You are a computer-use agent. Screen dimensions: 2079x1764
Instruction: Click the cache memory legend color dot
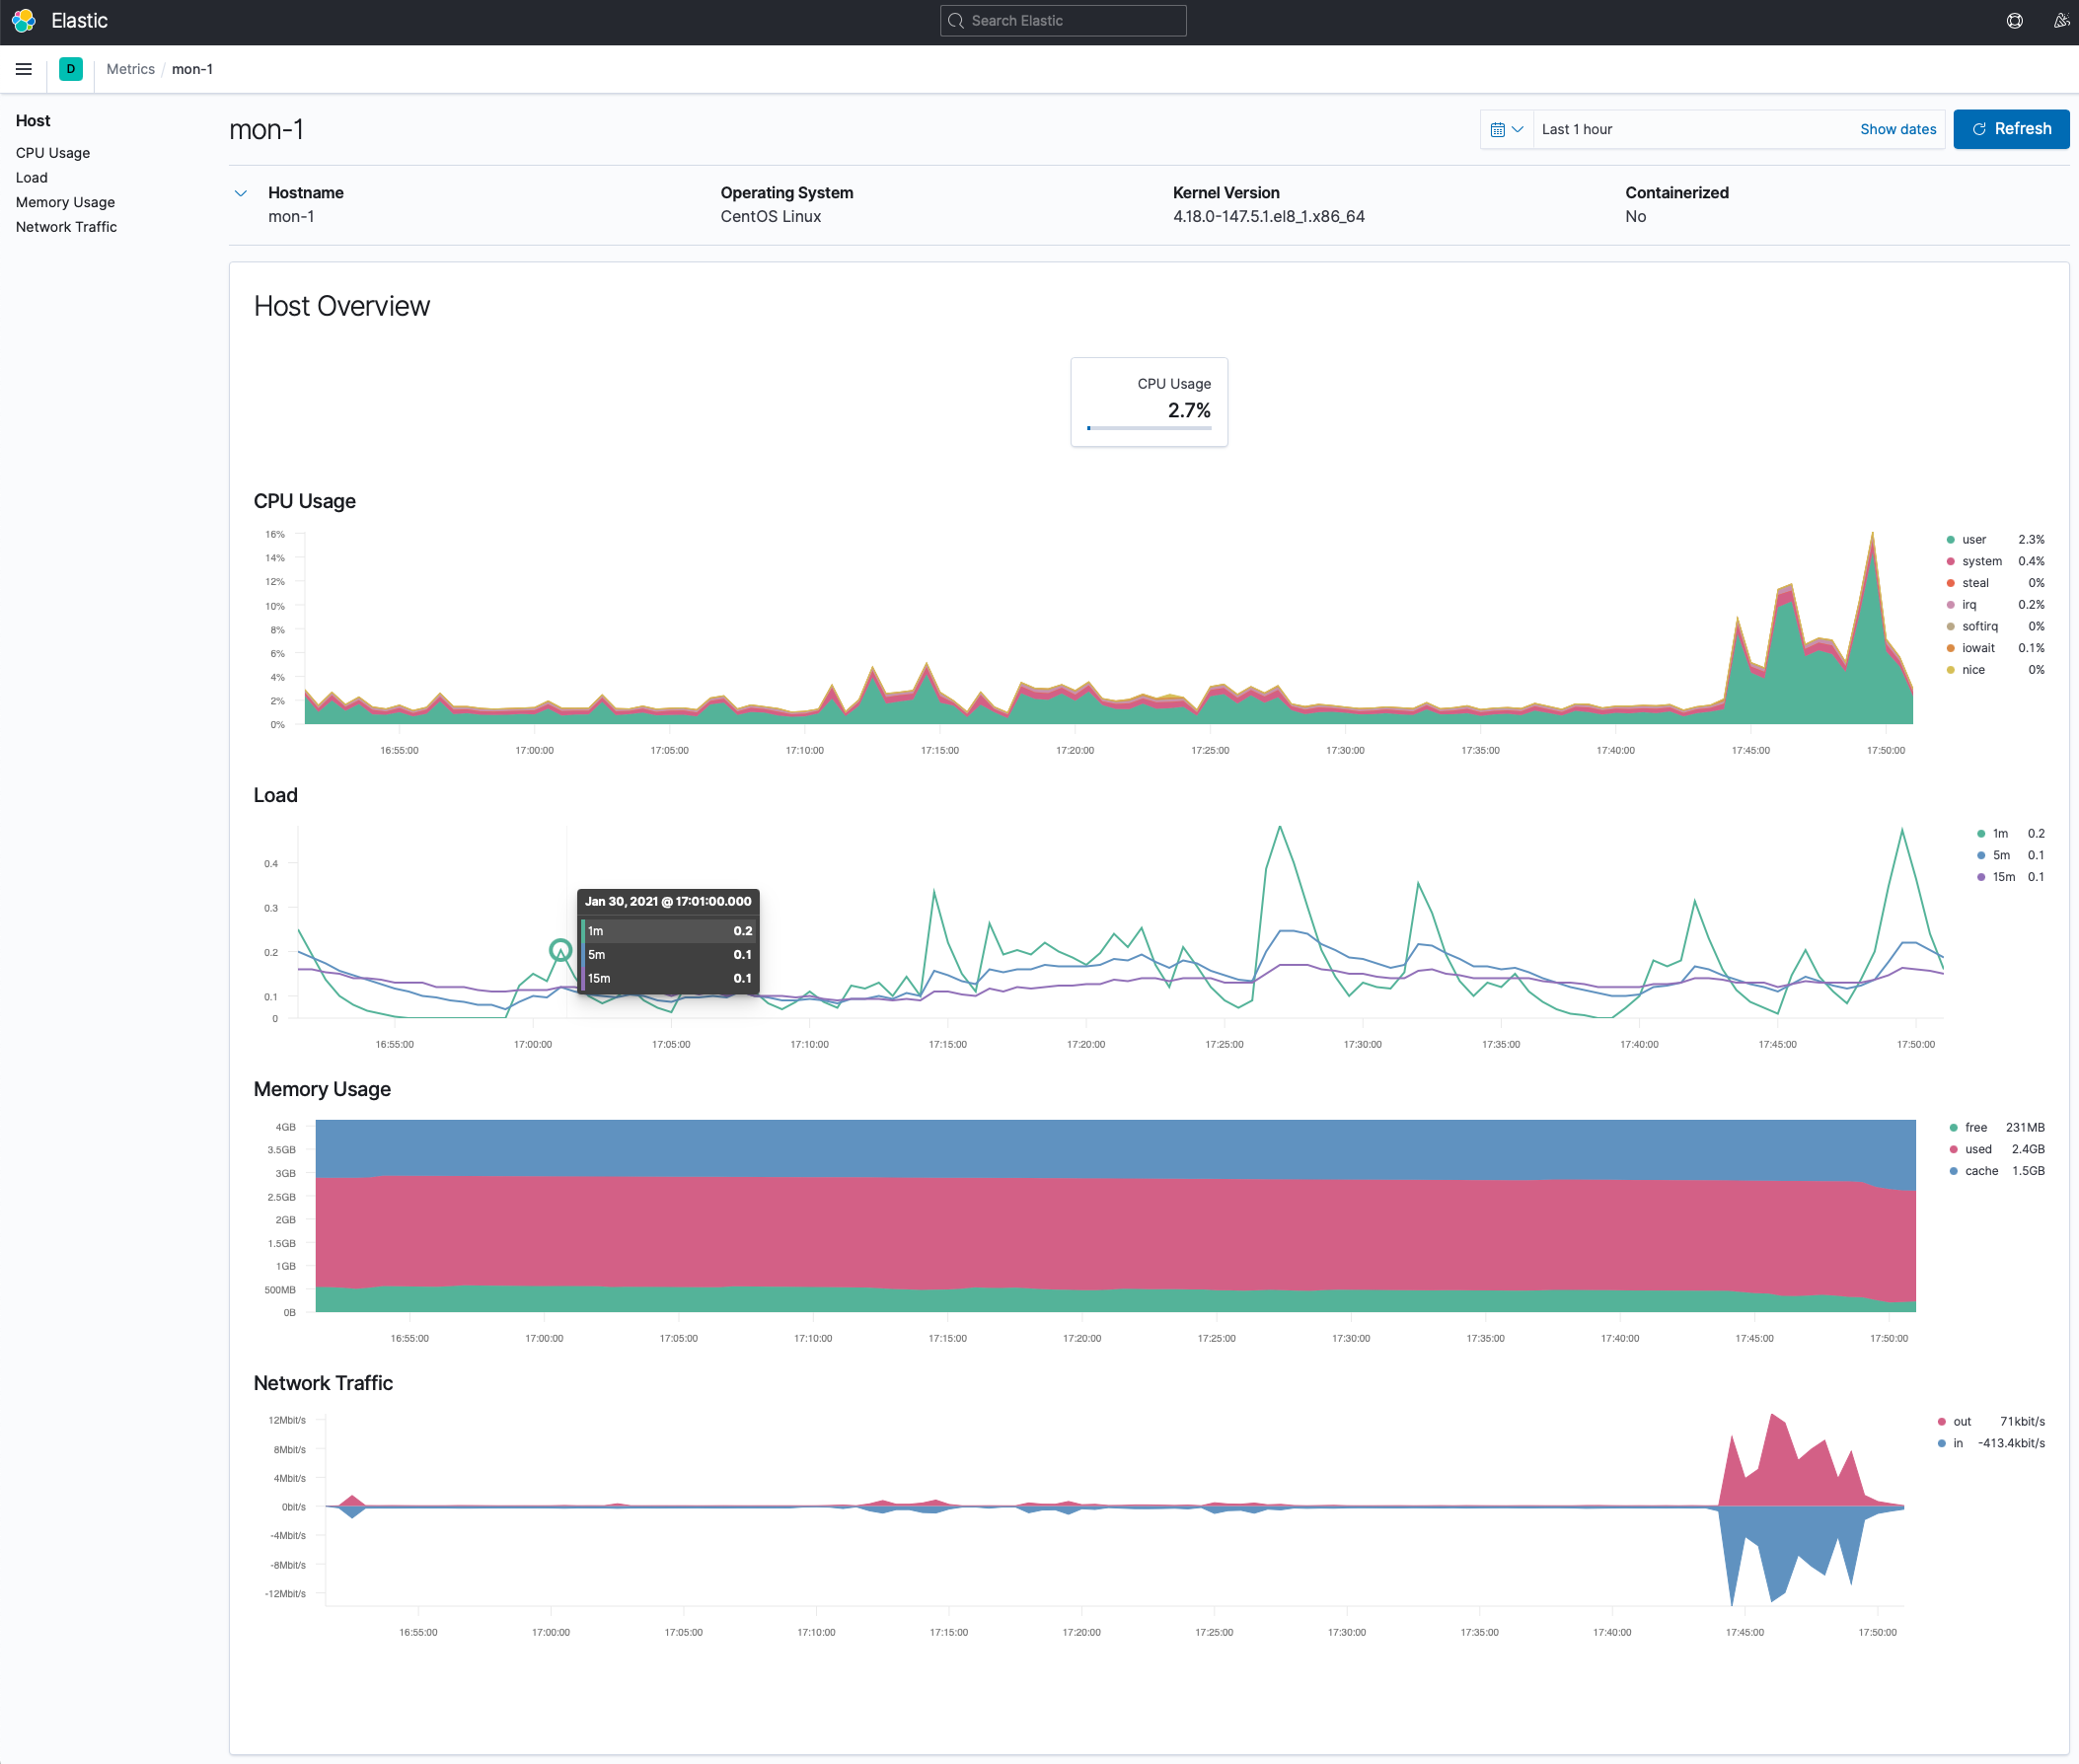pos(1953,1171)
